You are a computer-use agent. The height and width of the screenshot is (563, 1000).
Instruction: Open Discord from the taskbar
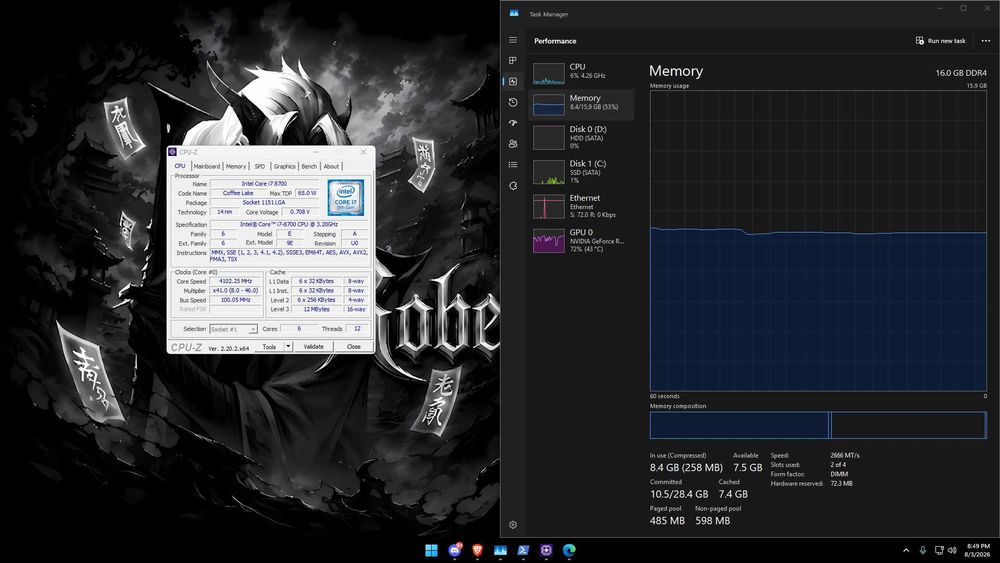click(x=455, y=550)
